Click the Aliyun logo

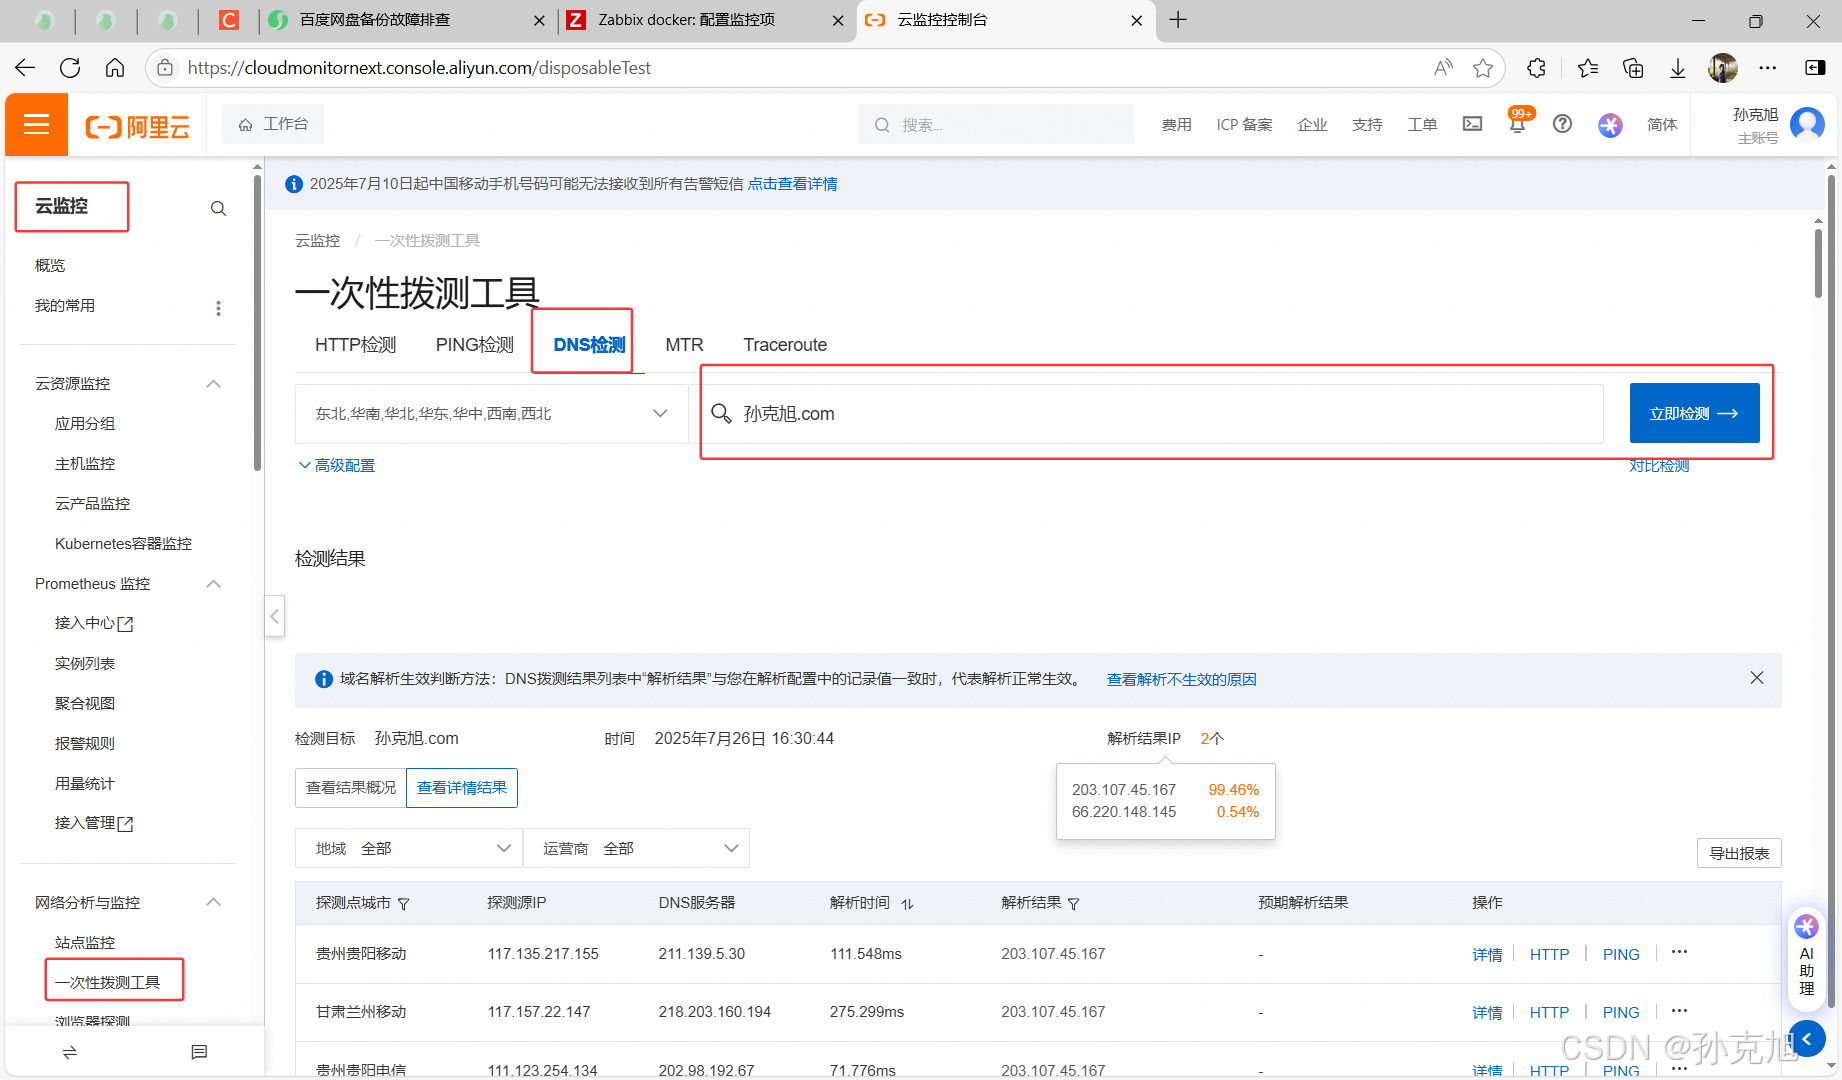click(x=137, y=126)
